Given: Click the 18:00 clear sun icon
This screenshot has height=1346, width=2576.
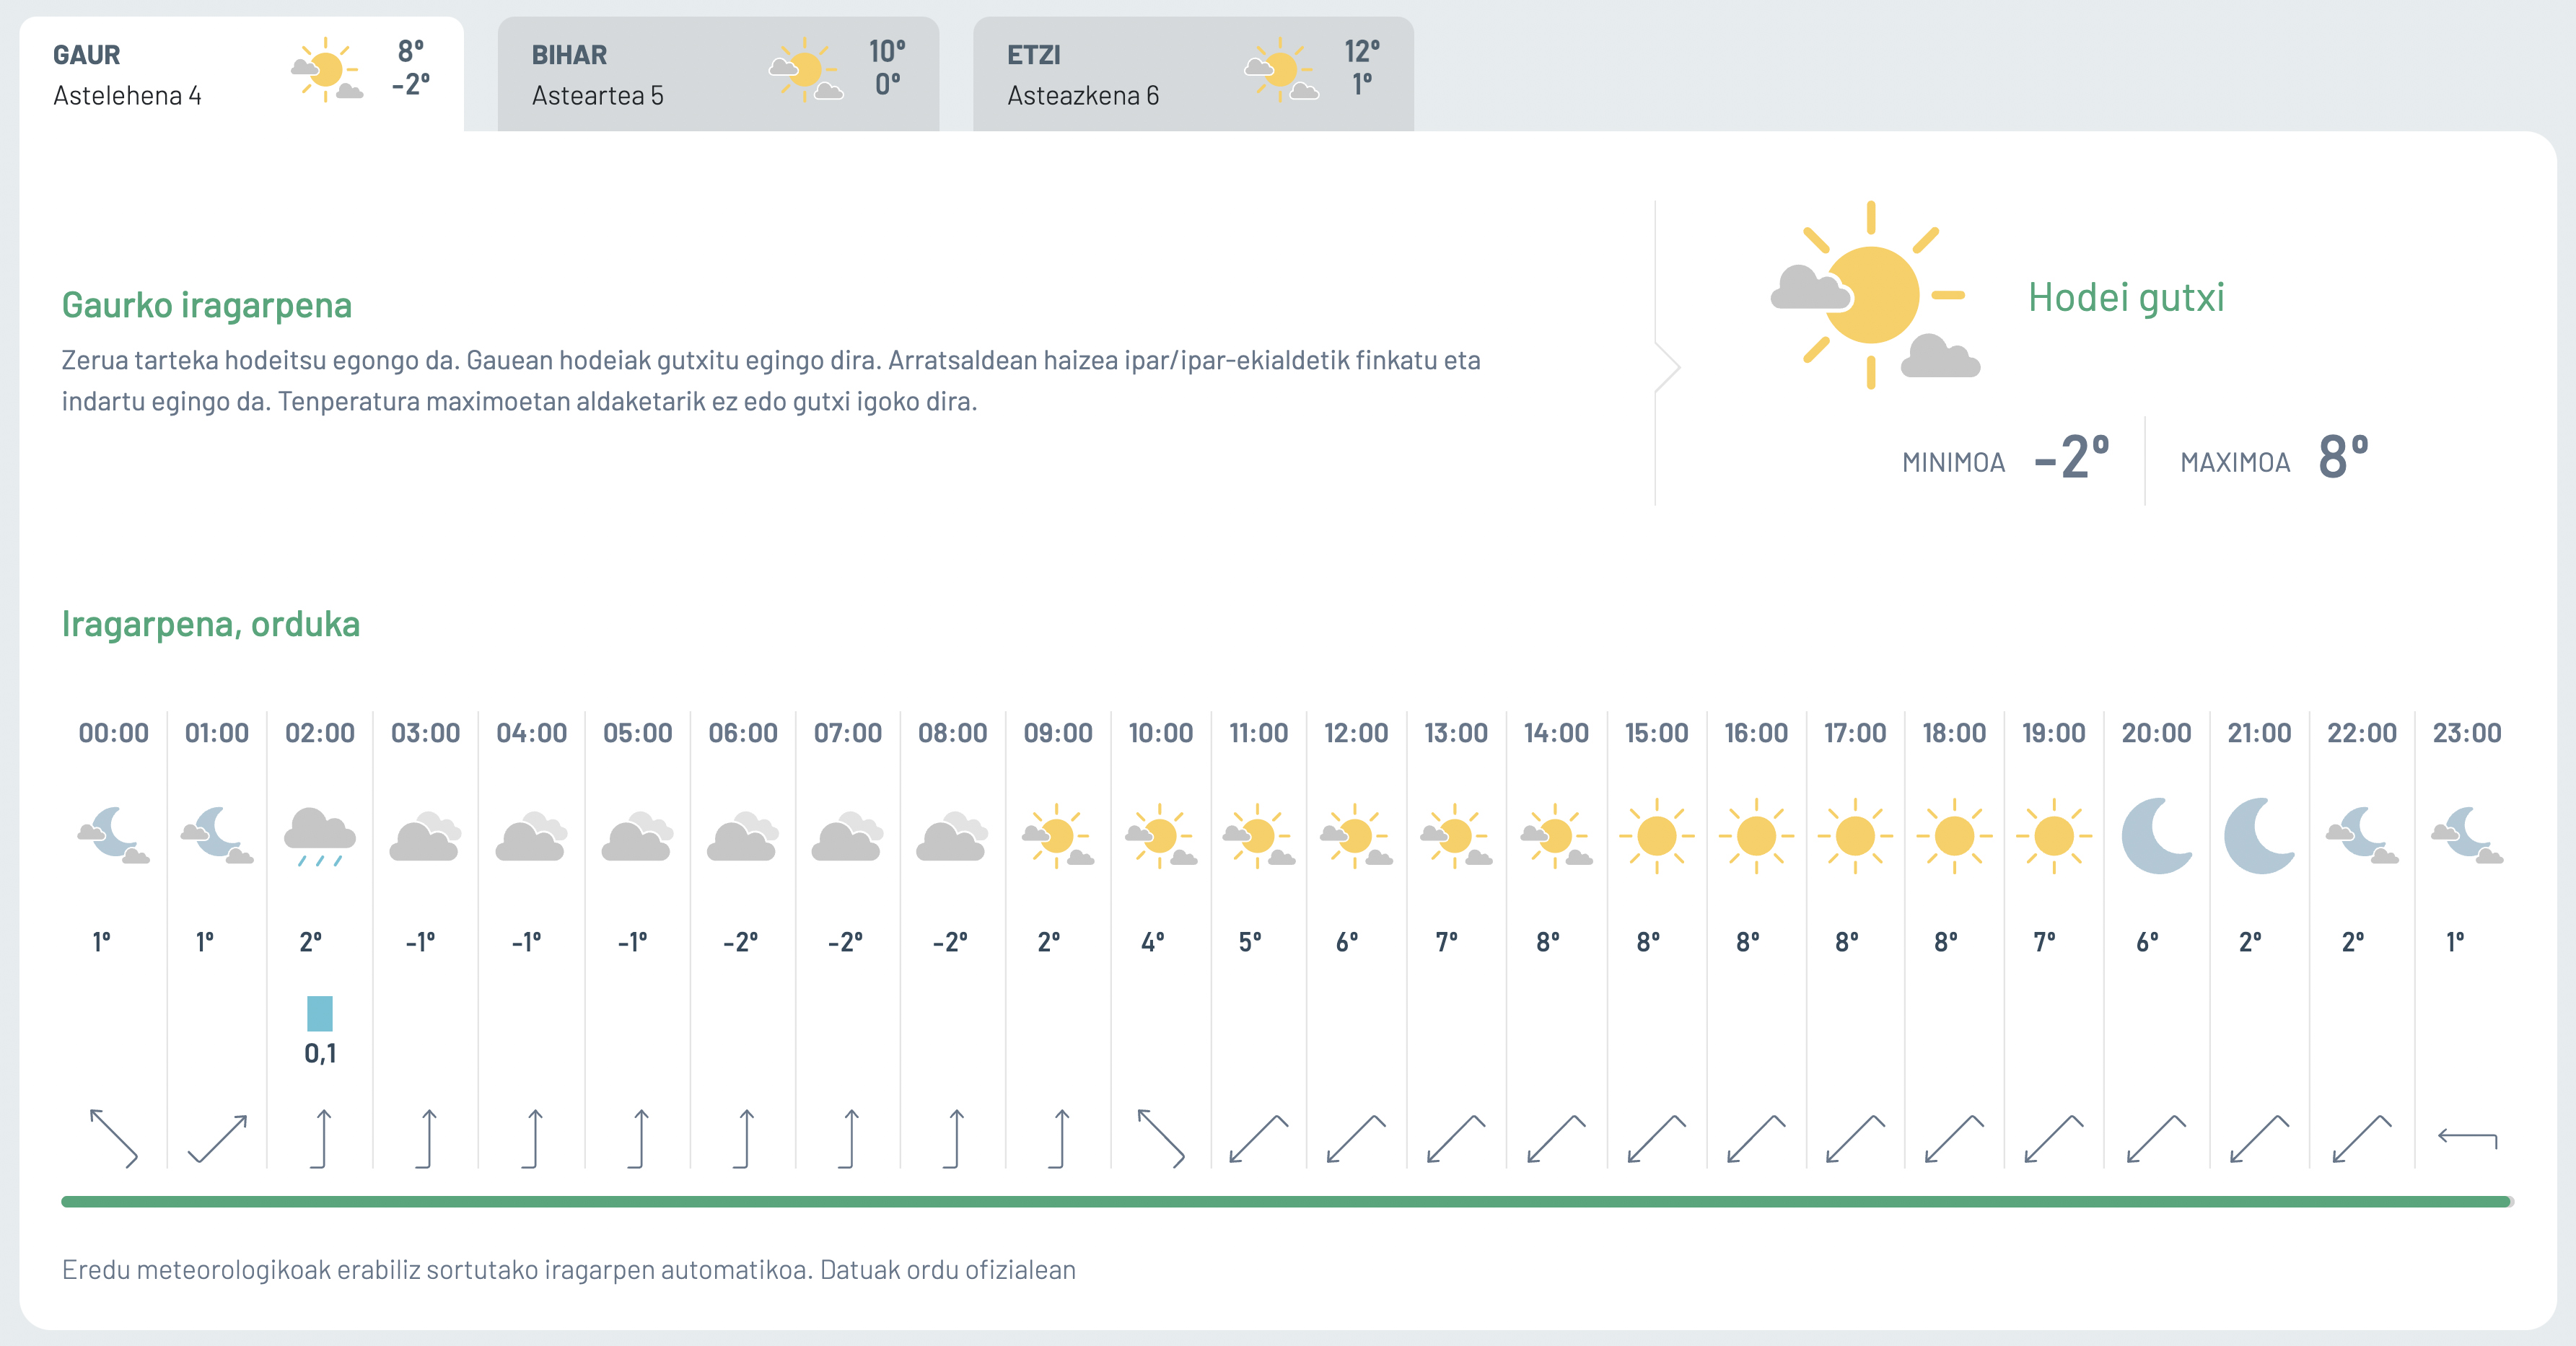Looking at the screenshot, I should click(x=1954, y=836).
